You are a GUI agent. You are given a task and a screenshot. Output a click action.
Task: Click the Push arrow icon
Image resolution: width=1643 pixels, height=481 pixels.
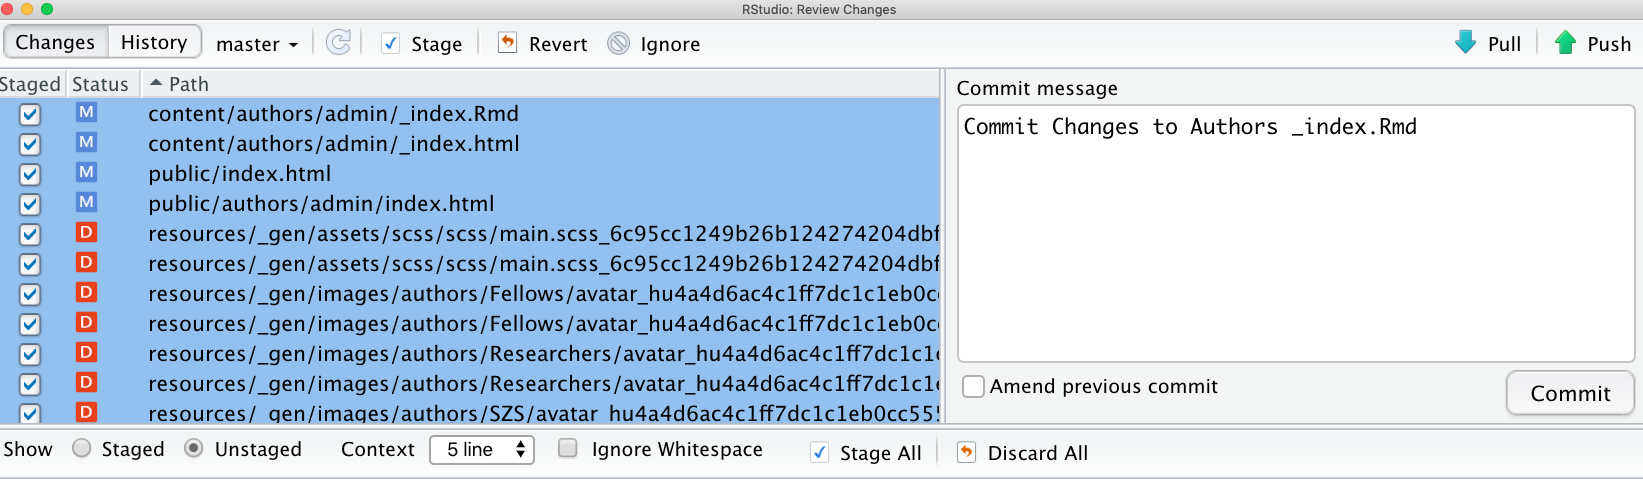pos(1565,42)
